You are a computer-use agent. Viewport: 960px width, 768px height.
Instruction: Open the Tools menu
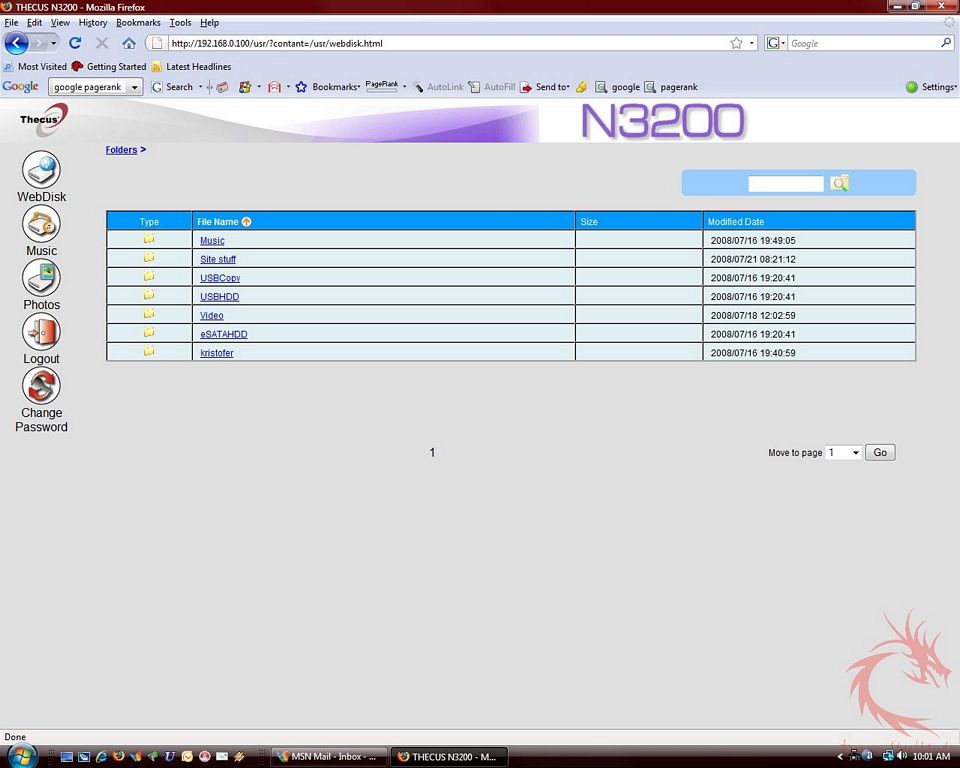click(x=180, y=23)
